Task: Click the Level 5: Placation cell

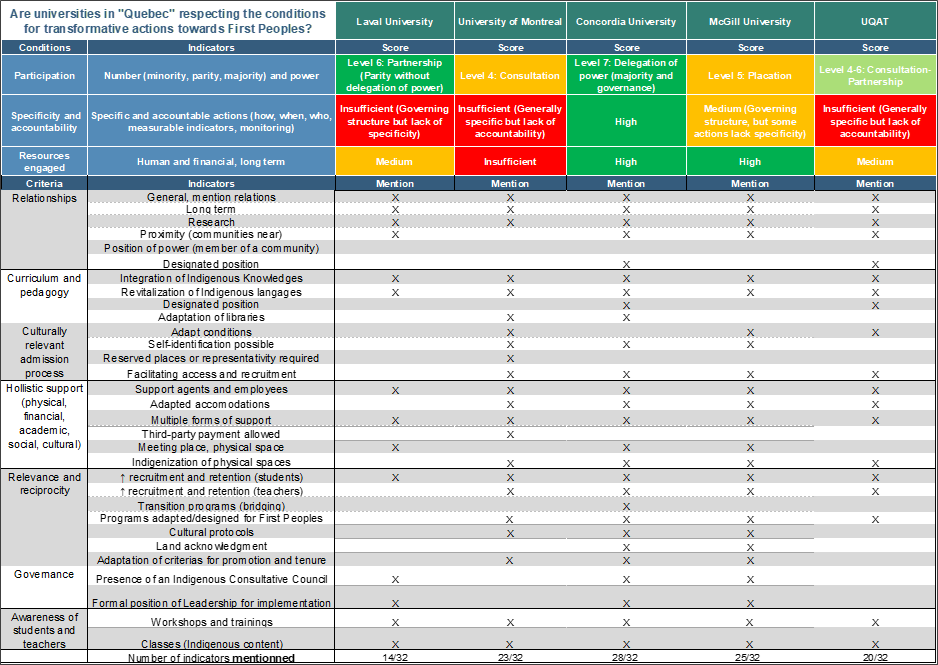Action: tap(750, 76)
